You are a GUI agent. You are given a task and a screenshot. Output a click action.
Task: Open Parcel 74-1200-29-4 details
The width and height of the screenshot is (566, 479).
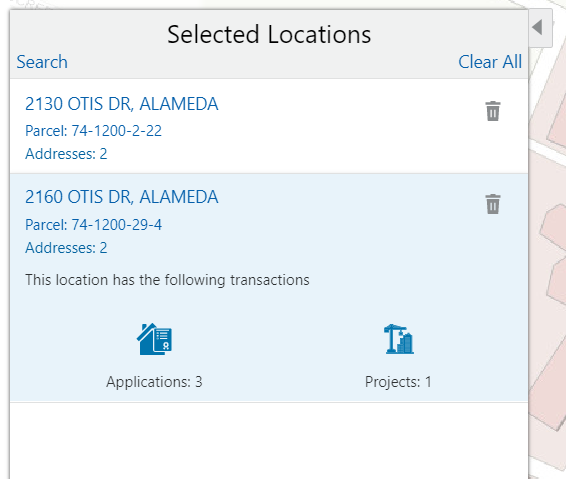(93, 225)
